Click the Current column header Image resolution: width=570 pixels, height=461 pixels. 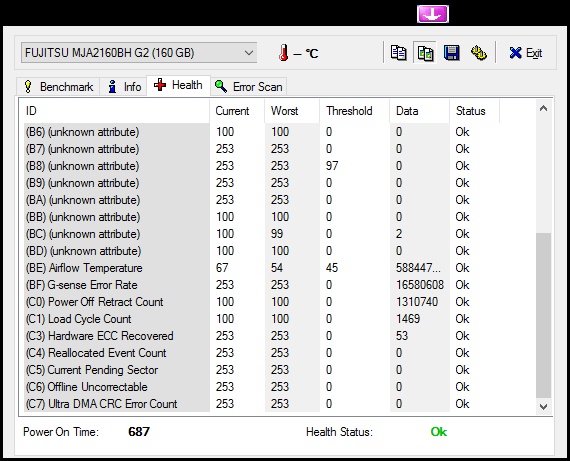(x=232, y=111)
